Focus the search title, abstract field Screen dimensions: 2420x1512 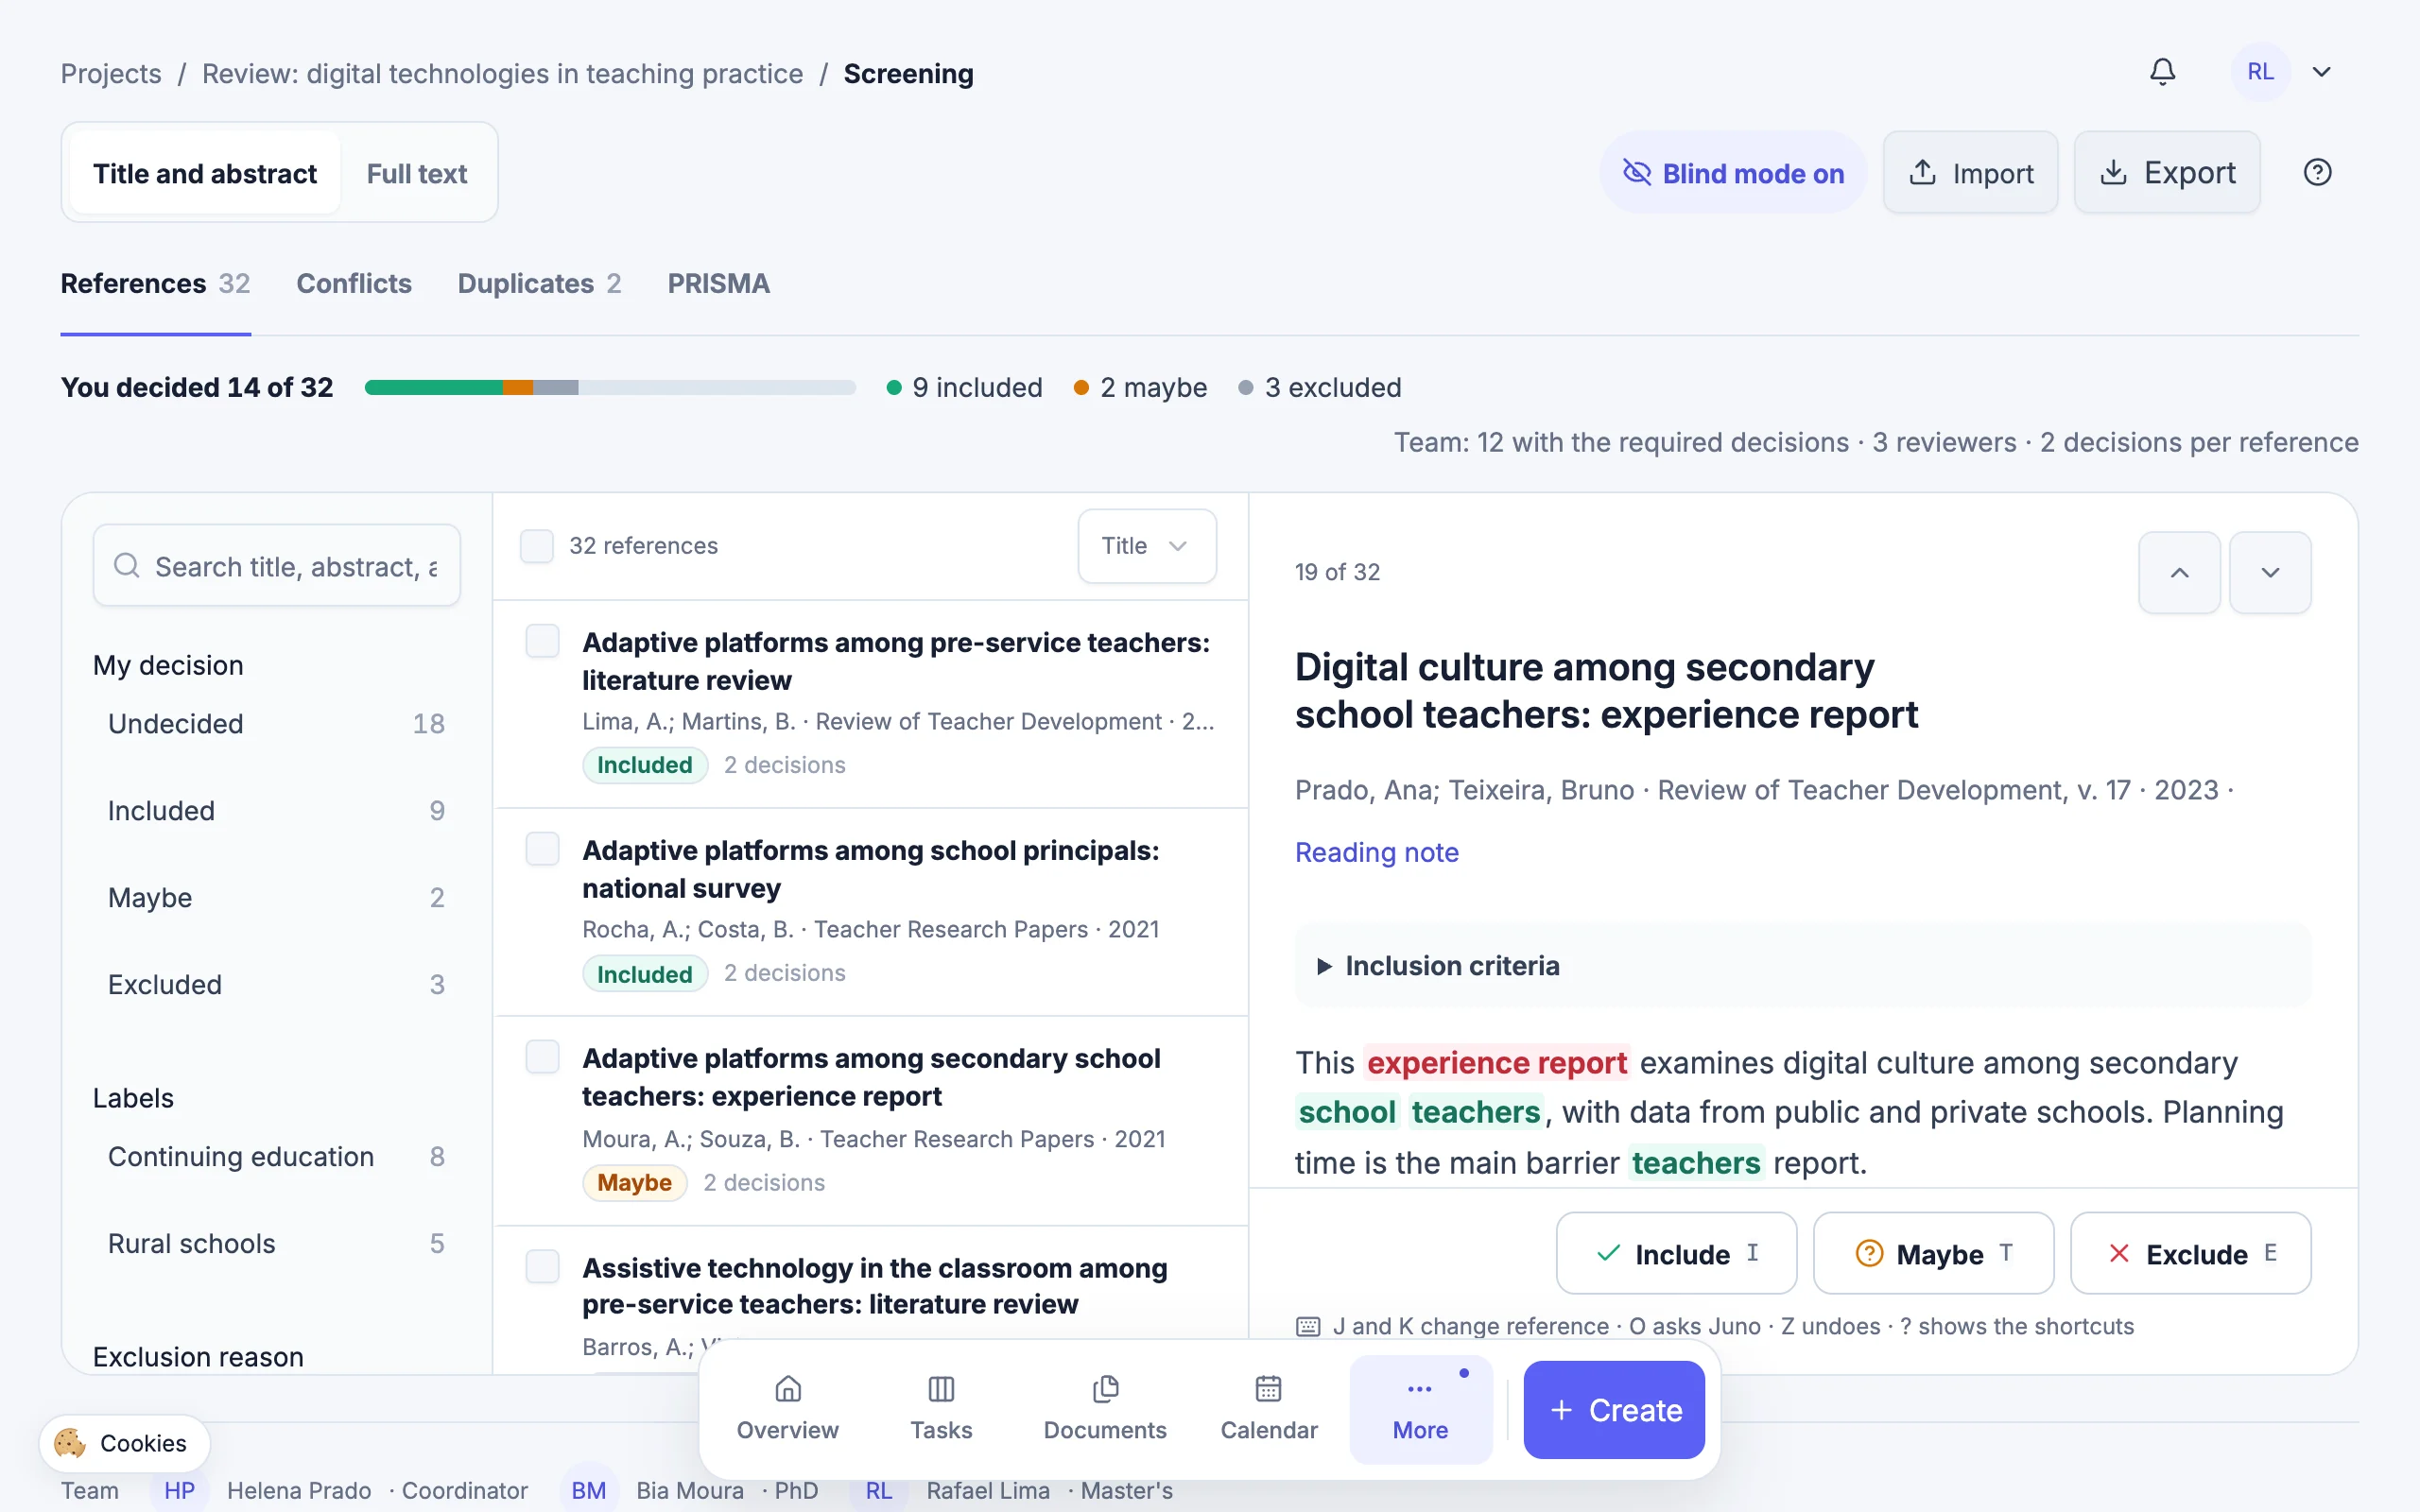pos(277,566)
